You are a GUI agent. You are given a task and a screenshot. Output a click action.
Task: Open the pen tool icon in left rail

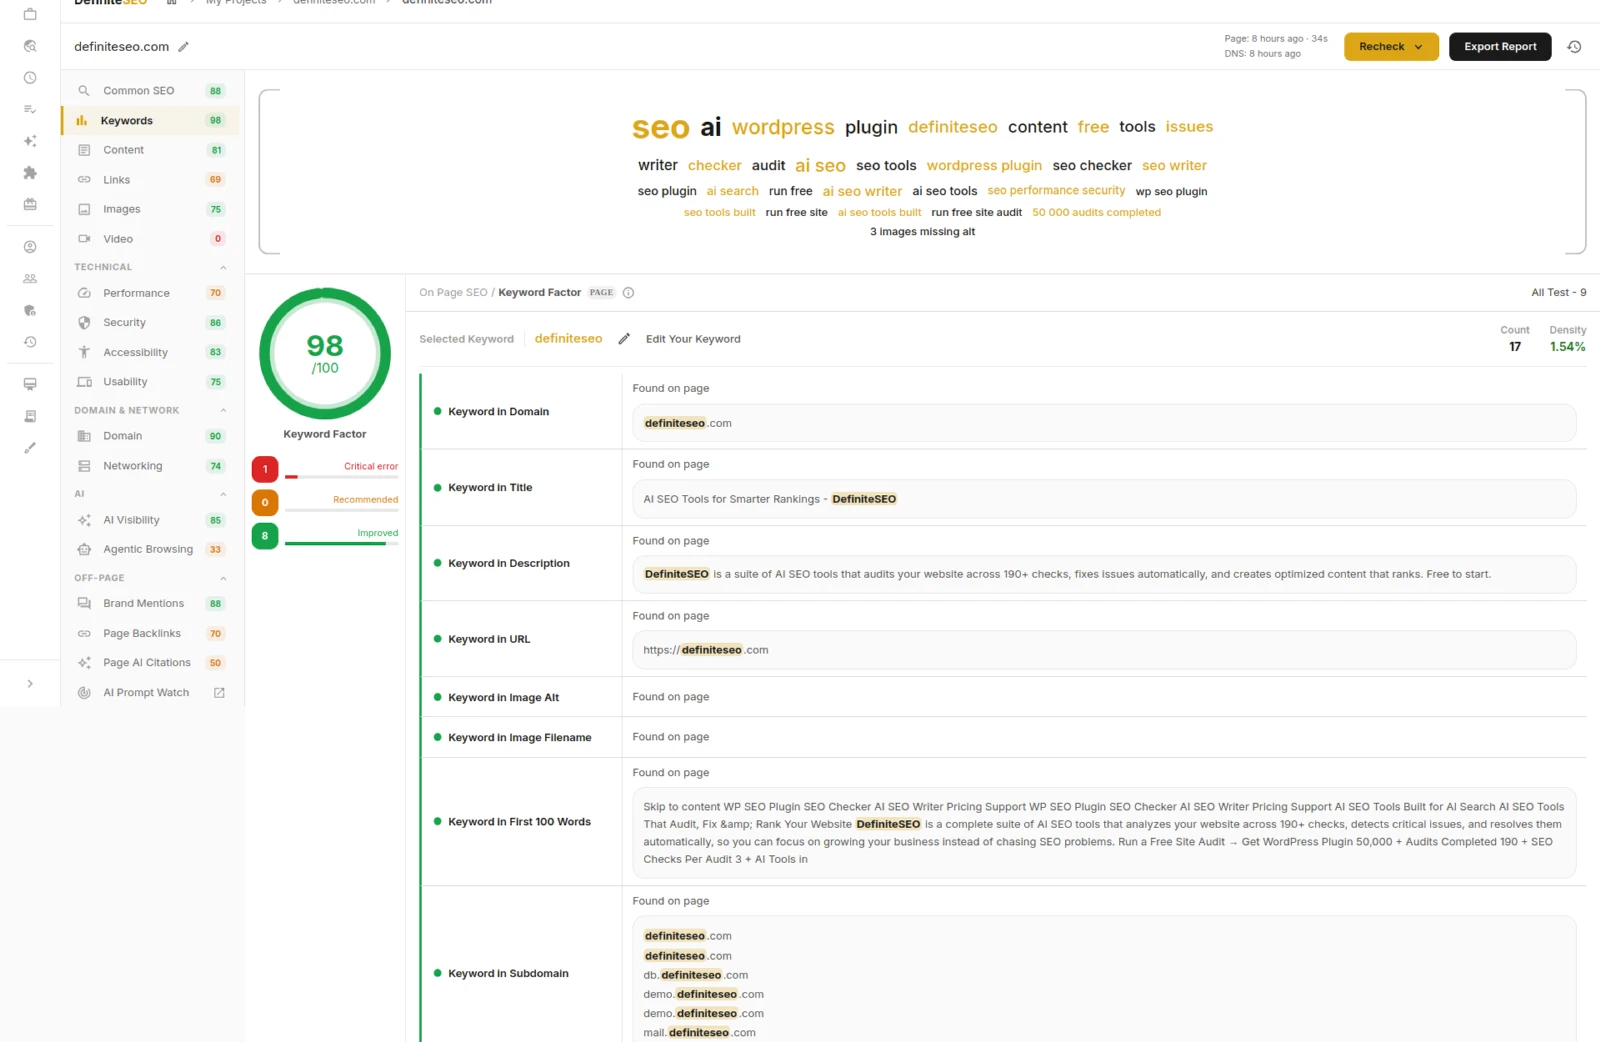pyautogui.click(x=30, y=448)
